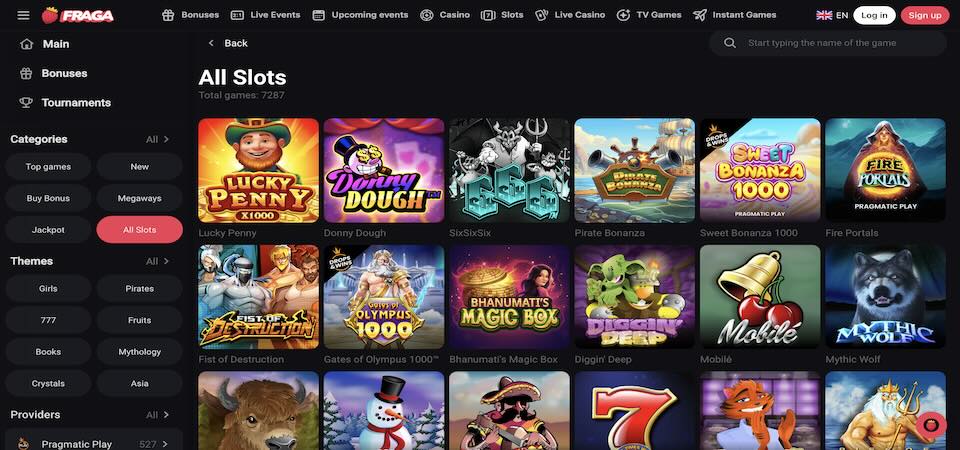
Task: Click the Live Events scoreboard icon
Action: point(238,15)
